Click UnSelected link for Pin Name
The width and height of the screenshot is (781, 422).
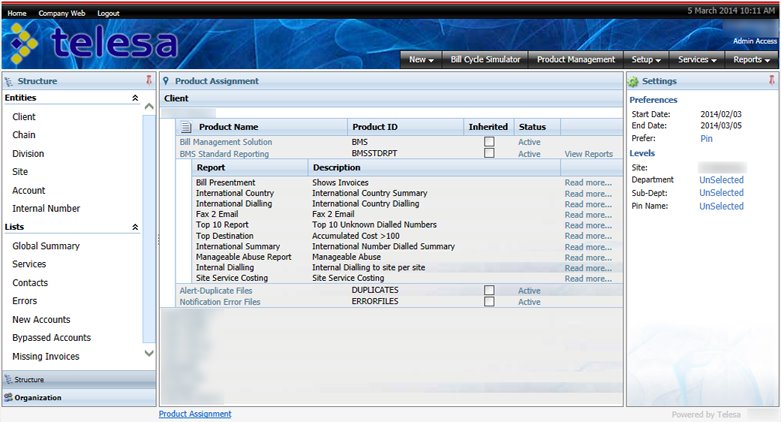pyautogui.click(x=721, y=206)
